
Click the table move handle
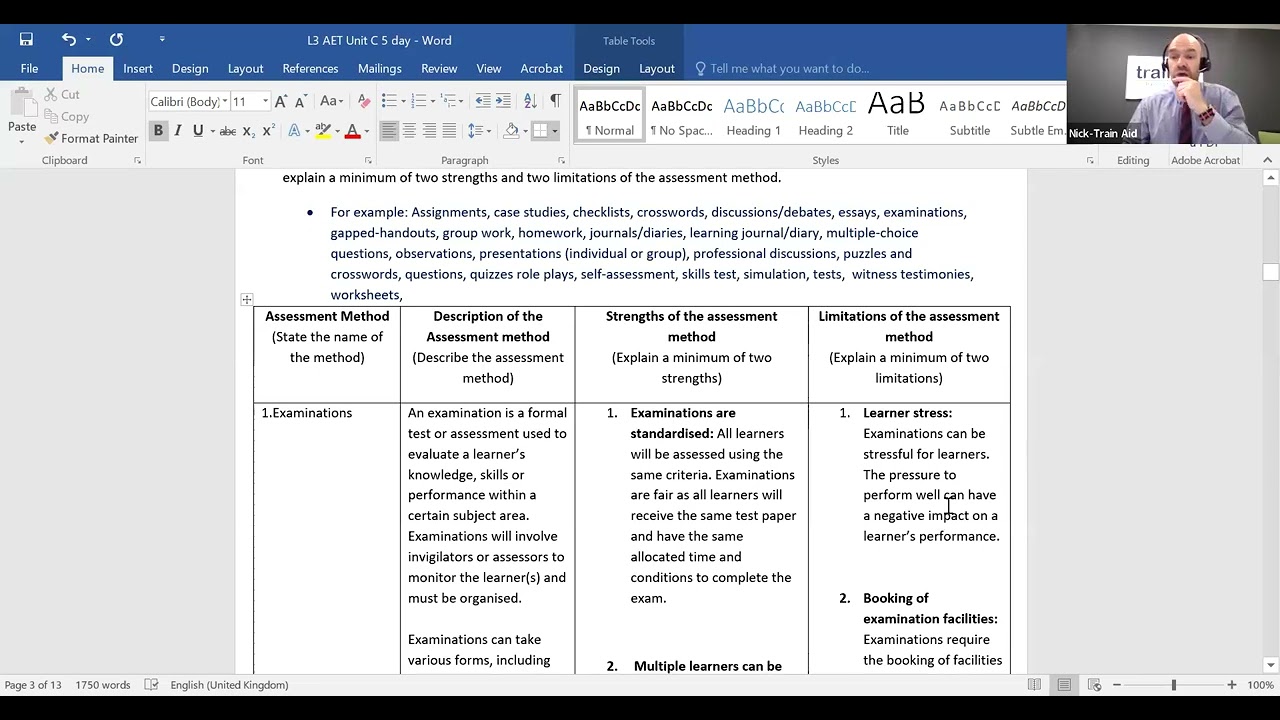[247, 299]
